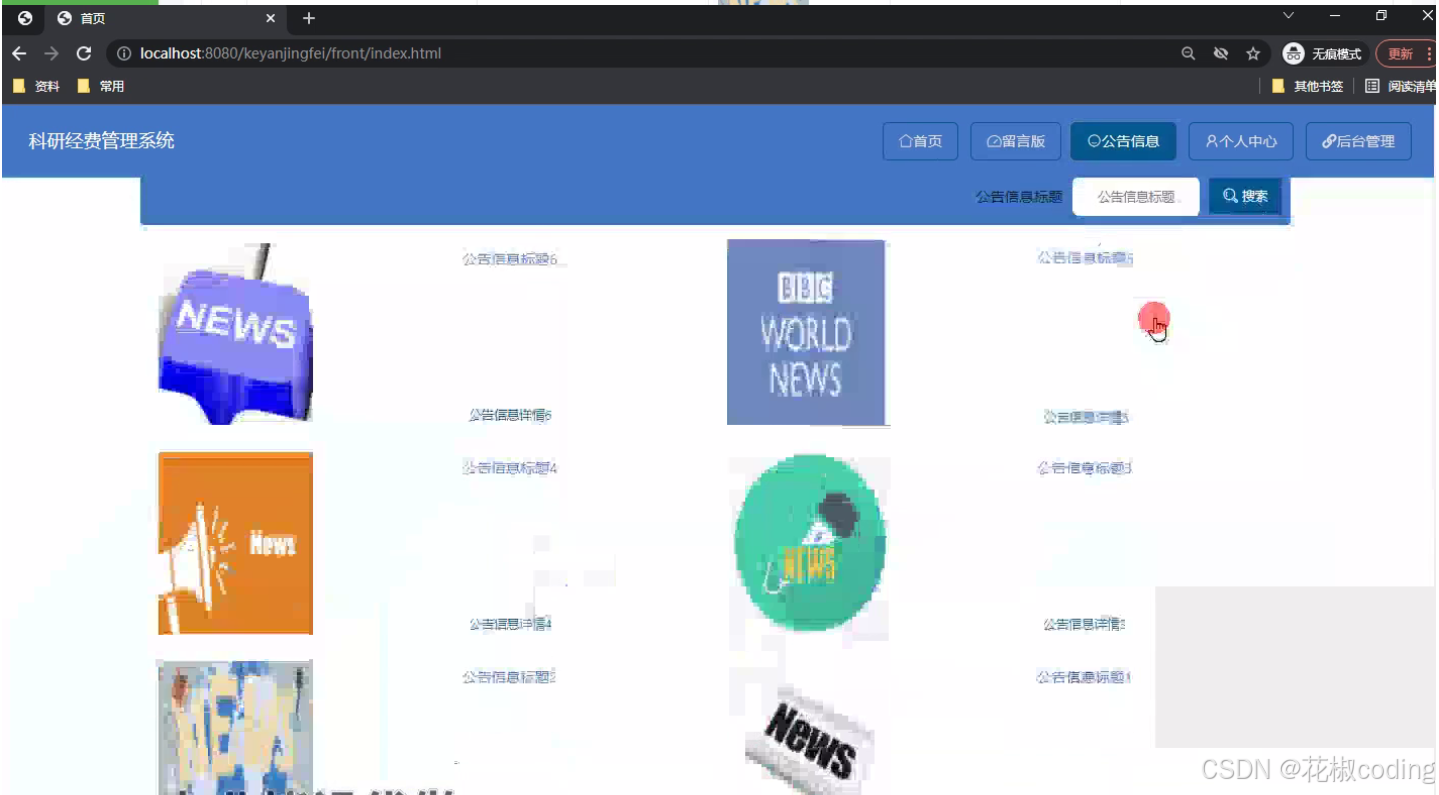Open the page zoom magnifier icon in address bar

tap(1188, 53)
